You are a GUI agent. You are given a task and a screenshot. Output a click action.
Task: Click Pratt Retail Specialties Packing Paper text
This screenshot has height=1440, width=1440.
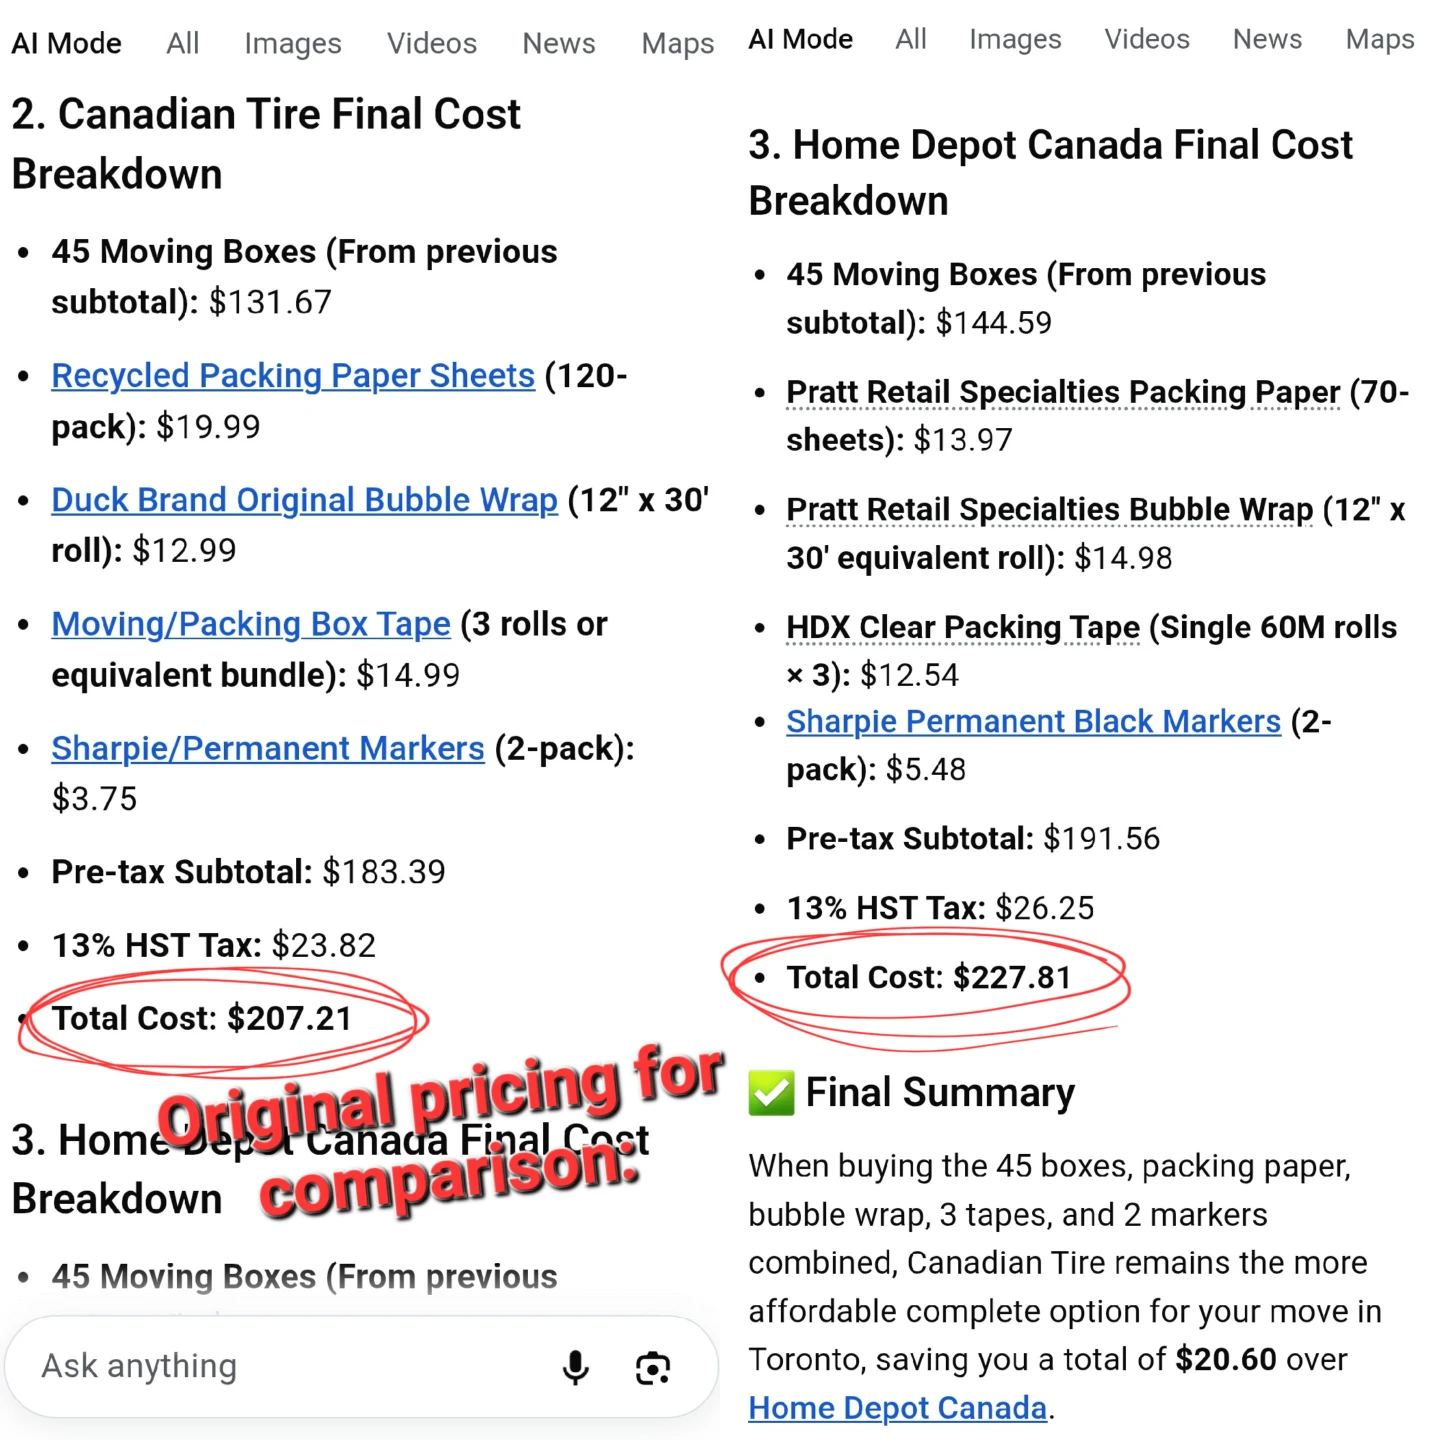pyautogui.click(x=1063, y=393)
